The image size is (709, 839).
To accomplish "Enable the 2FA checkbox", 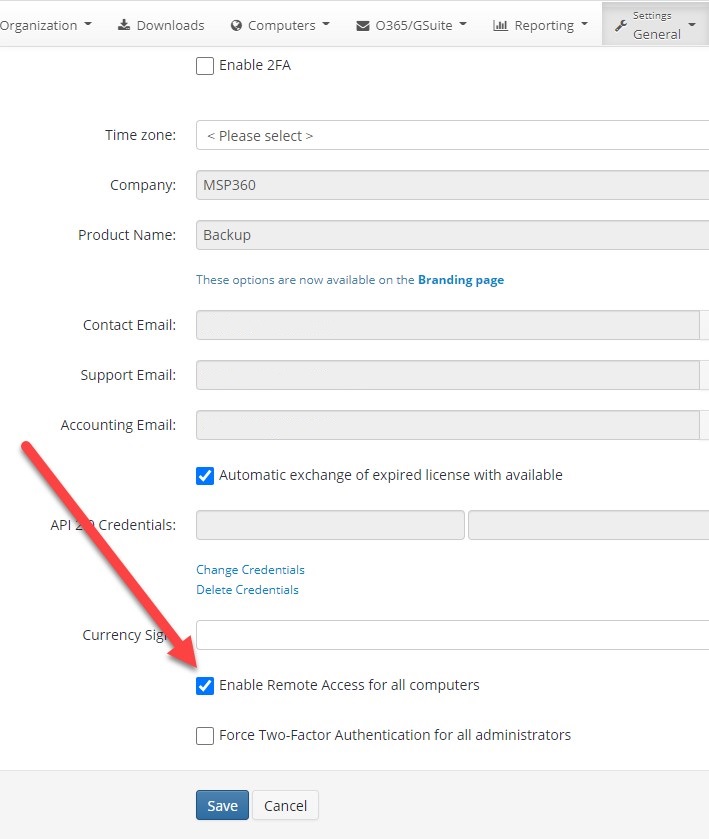I will 205,66.
